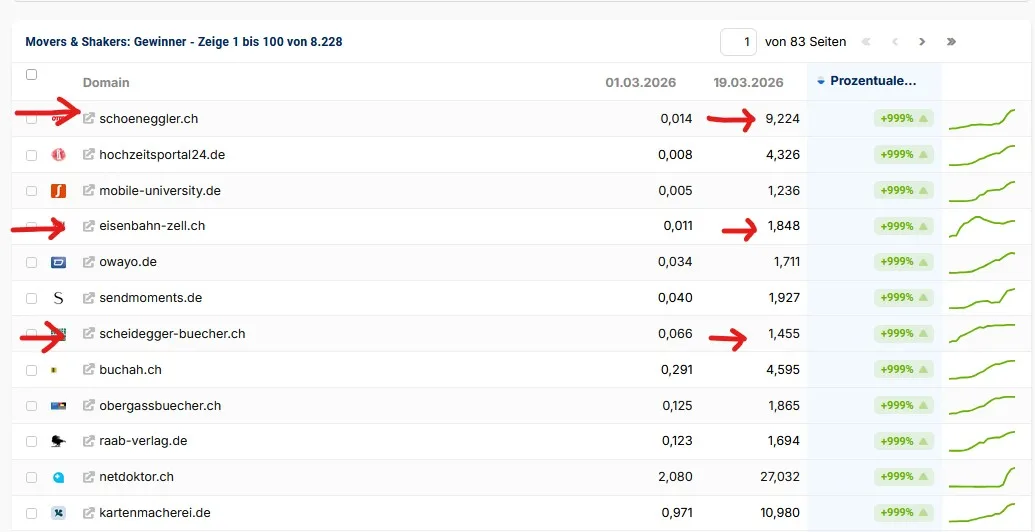
Task: Click the netdoktor.ch trend sparkline
Action: pos(982,477)
